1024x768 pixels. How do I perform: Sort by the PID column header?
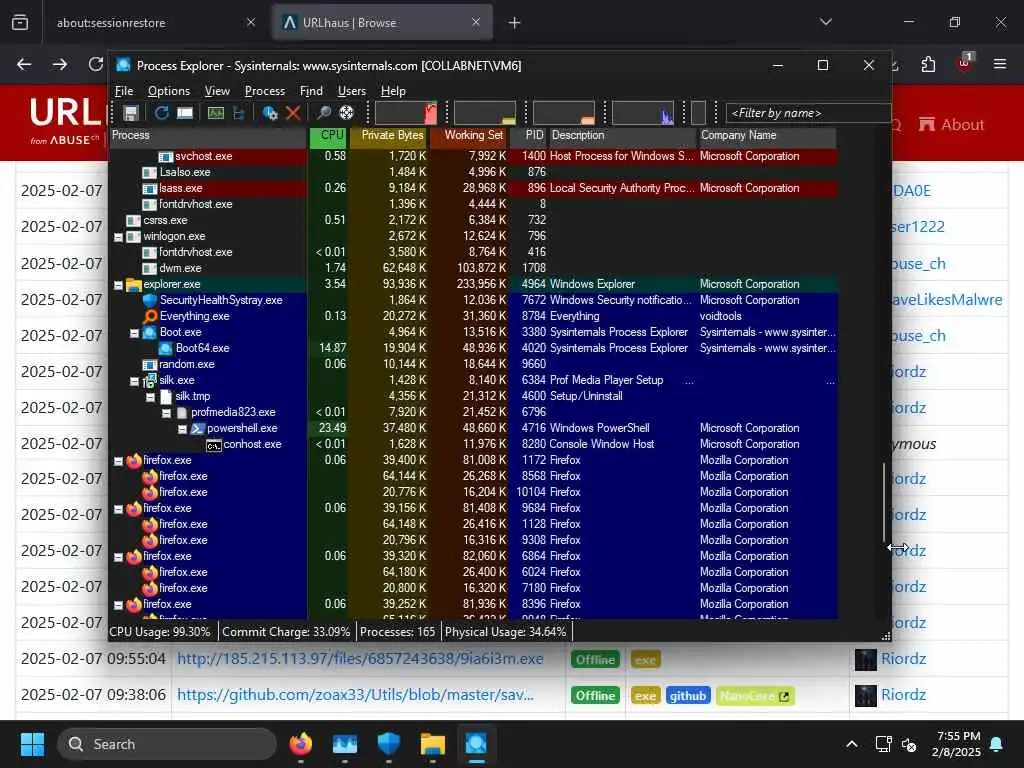[528, 136]
